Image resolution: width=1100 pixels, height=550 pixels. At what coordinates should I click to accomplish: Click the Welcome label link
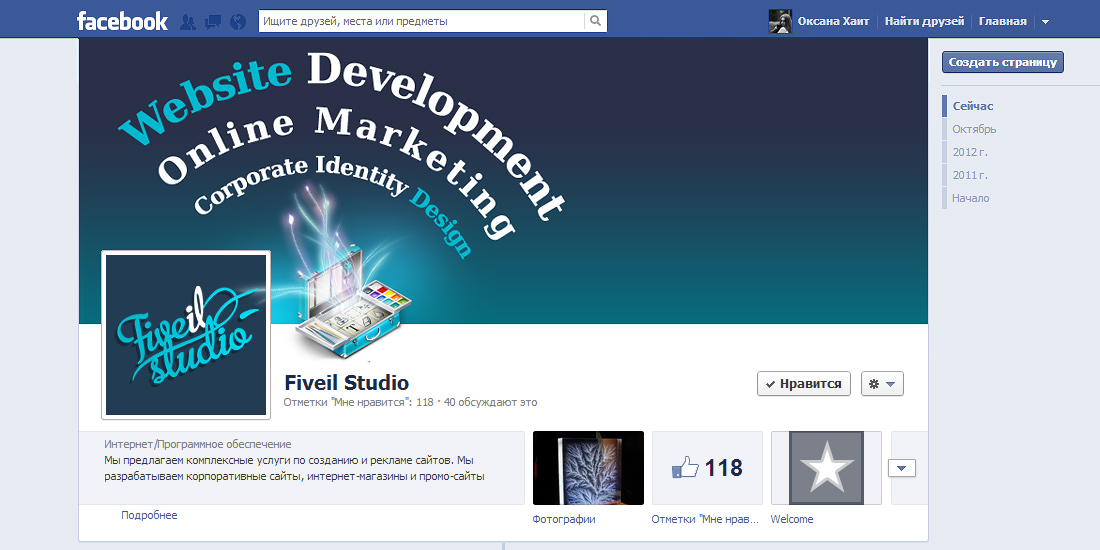coord(792,520)
